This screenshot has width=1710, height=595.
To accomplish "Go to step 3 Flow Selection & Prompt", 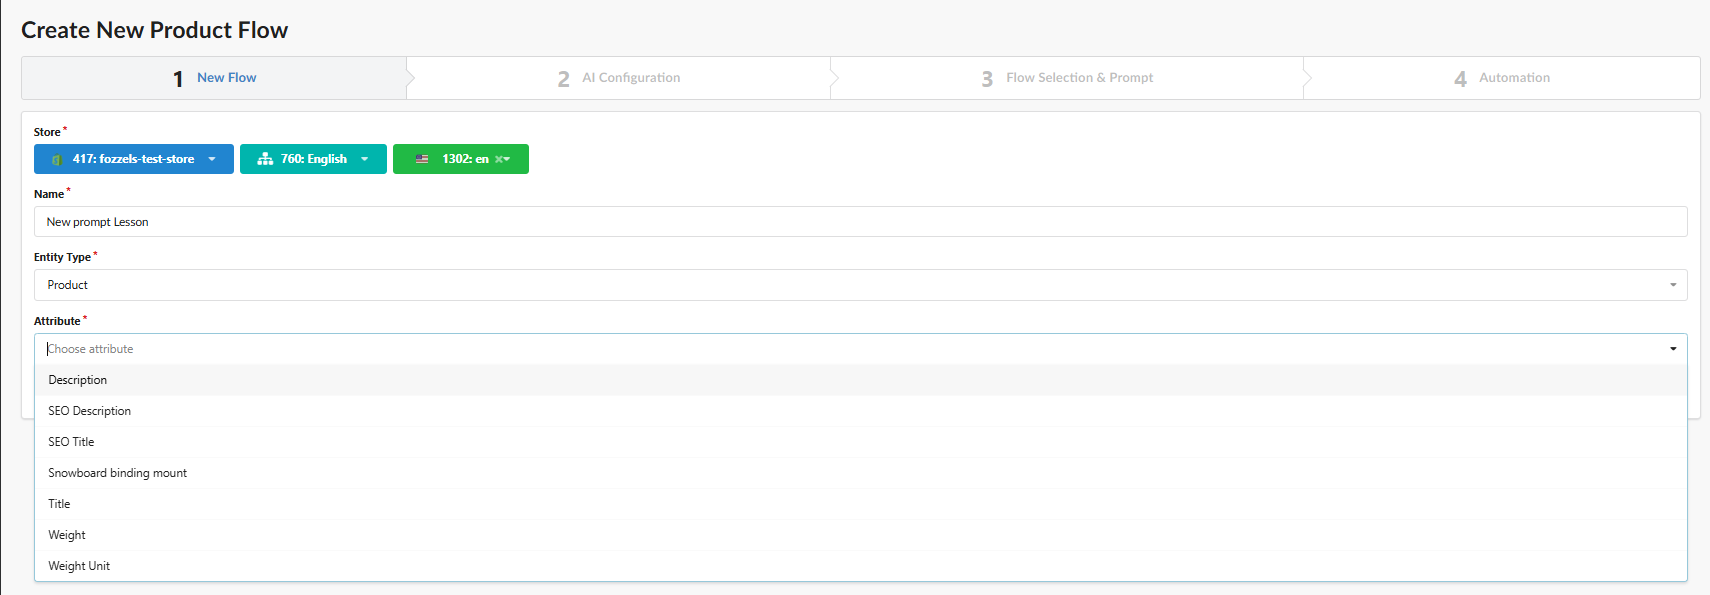I will pos(1067,78).
